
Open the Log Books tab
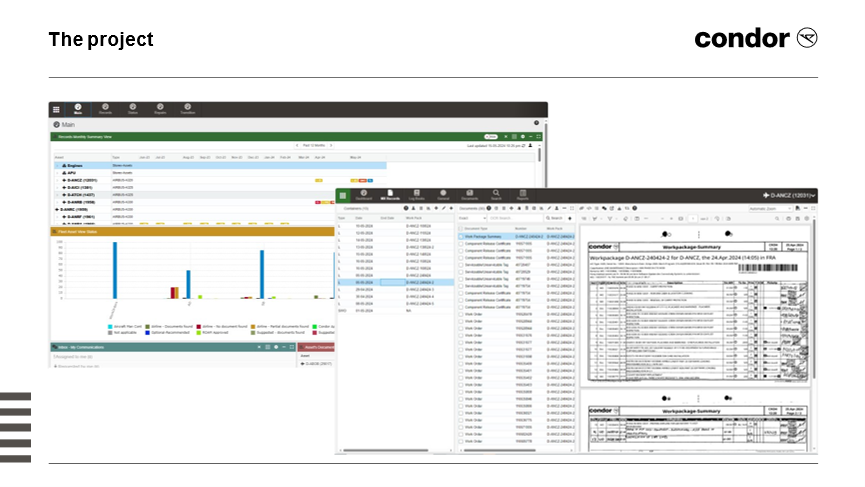[417, 195]
